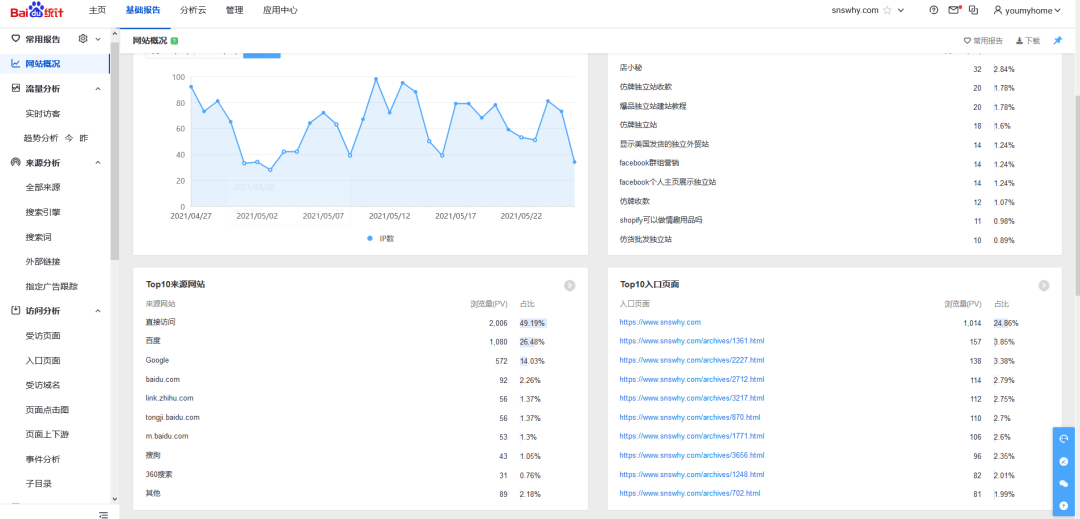Open the youmyhome account dropdown
The height and width of the screenshot is (519, 1080).
[1030, 10]
